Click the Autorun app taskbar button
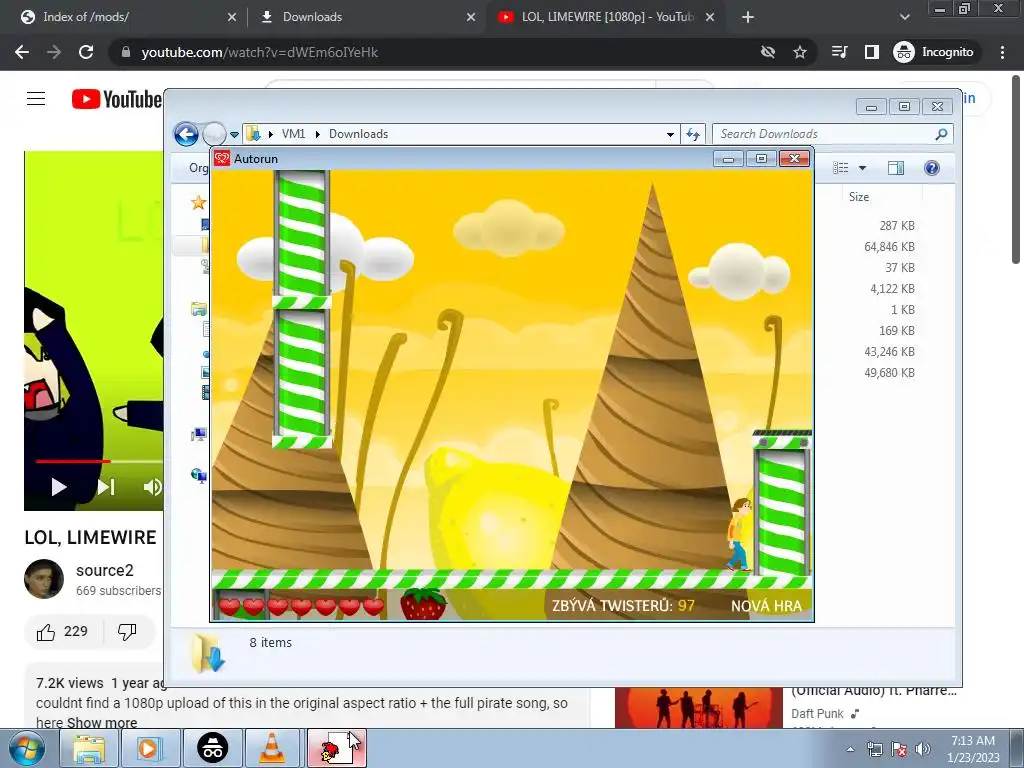Image resolution: width=1024 pixels, height=768 pixels. [336, 748]
